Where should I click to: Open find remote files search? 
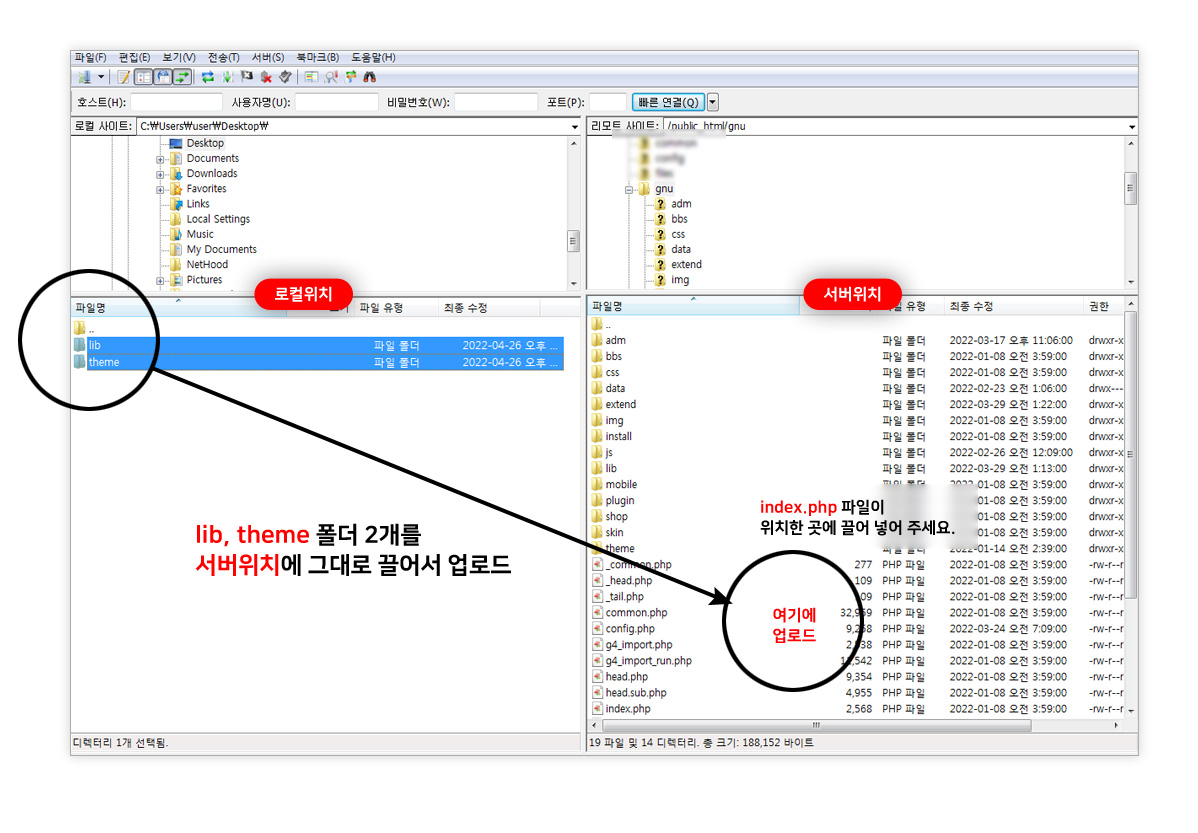tap(370, 77)
